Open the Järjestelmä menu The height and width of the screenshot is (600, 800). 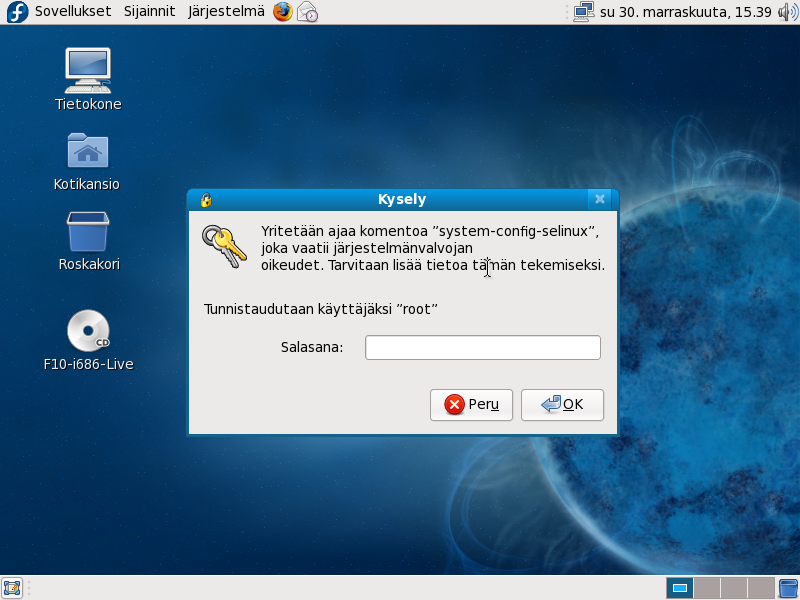(x=226, y=12)
